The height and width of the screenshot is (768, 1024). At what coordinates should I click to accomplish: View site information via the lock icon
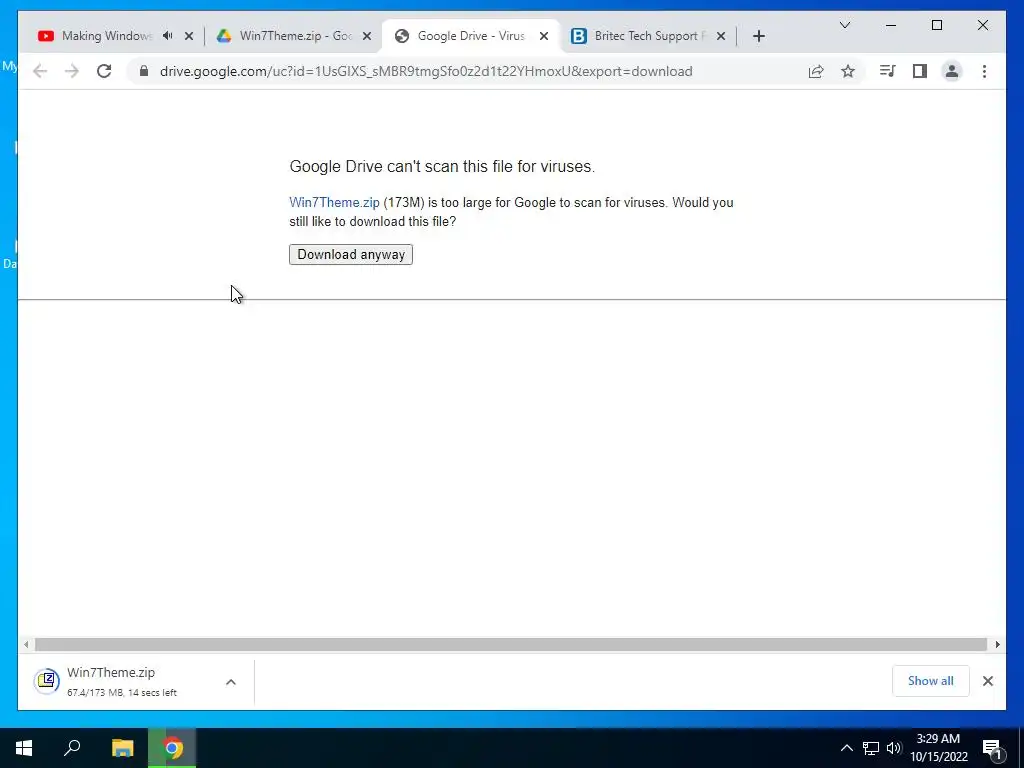coord(144,71)
